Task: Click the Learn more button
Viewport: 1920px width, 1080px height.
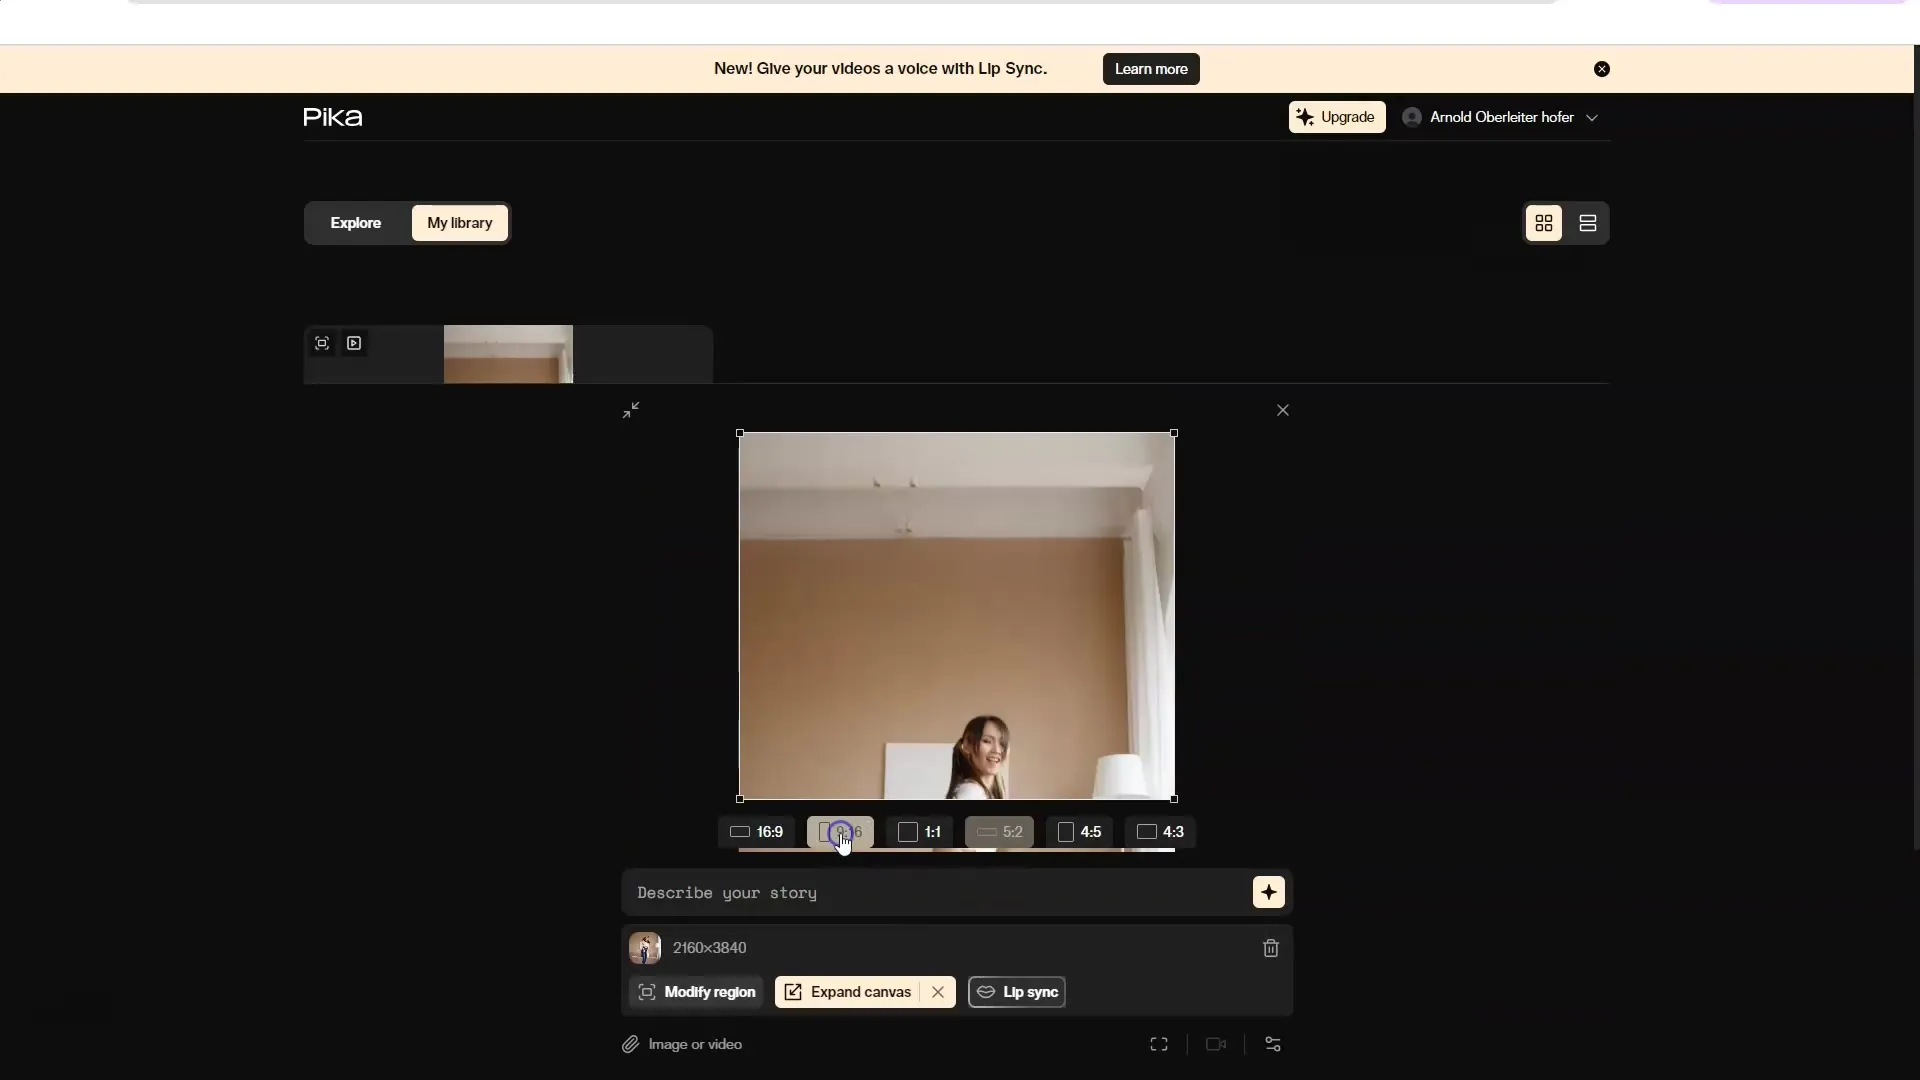Action: point(1151,69)
